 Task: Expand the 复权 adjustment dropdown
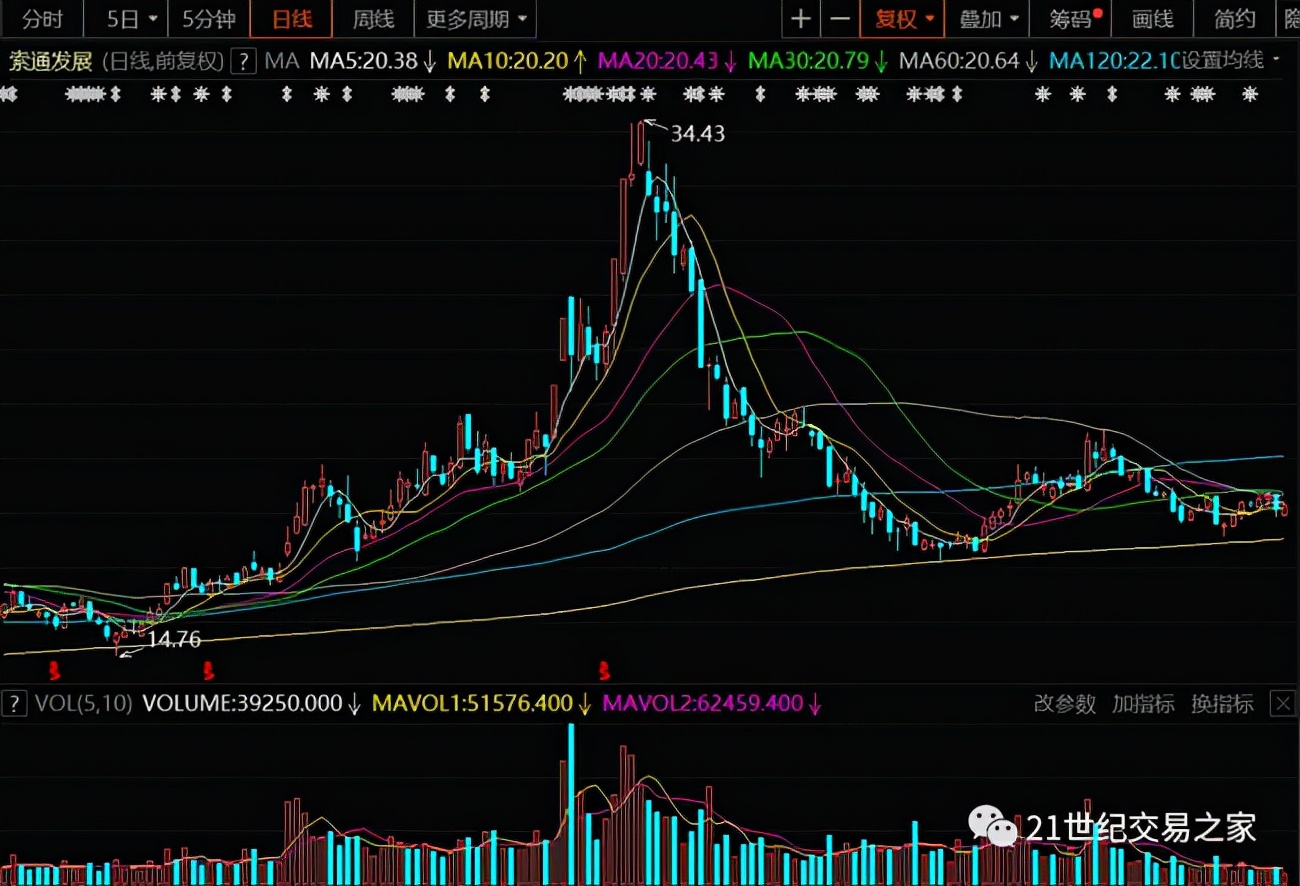coord(904,19)
